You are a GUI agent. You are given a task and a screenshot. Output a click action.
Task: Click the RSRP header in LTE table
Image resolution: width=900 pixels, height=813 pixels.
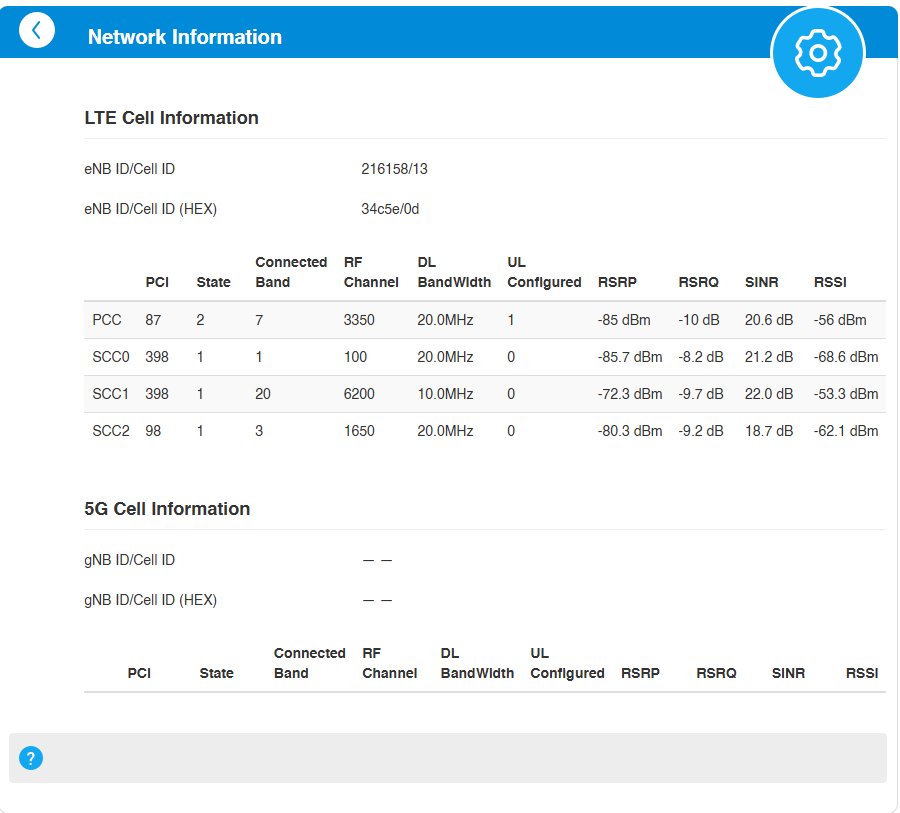616,282
